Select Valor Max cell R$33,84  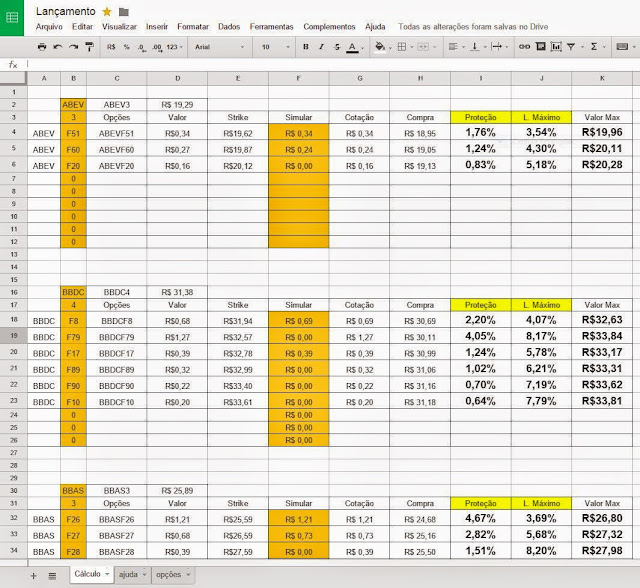[602, 336]
